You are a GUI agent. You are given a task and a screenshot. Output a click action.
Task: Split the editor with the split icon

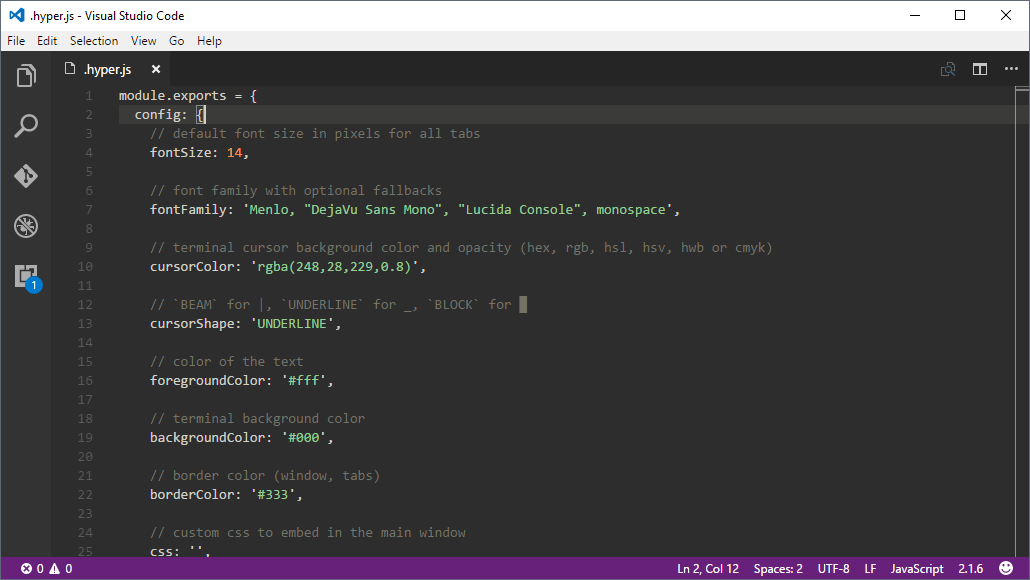(979, 69)
